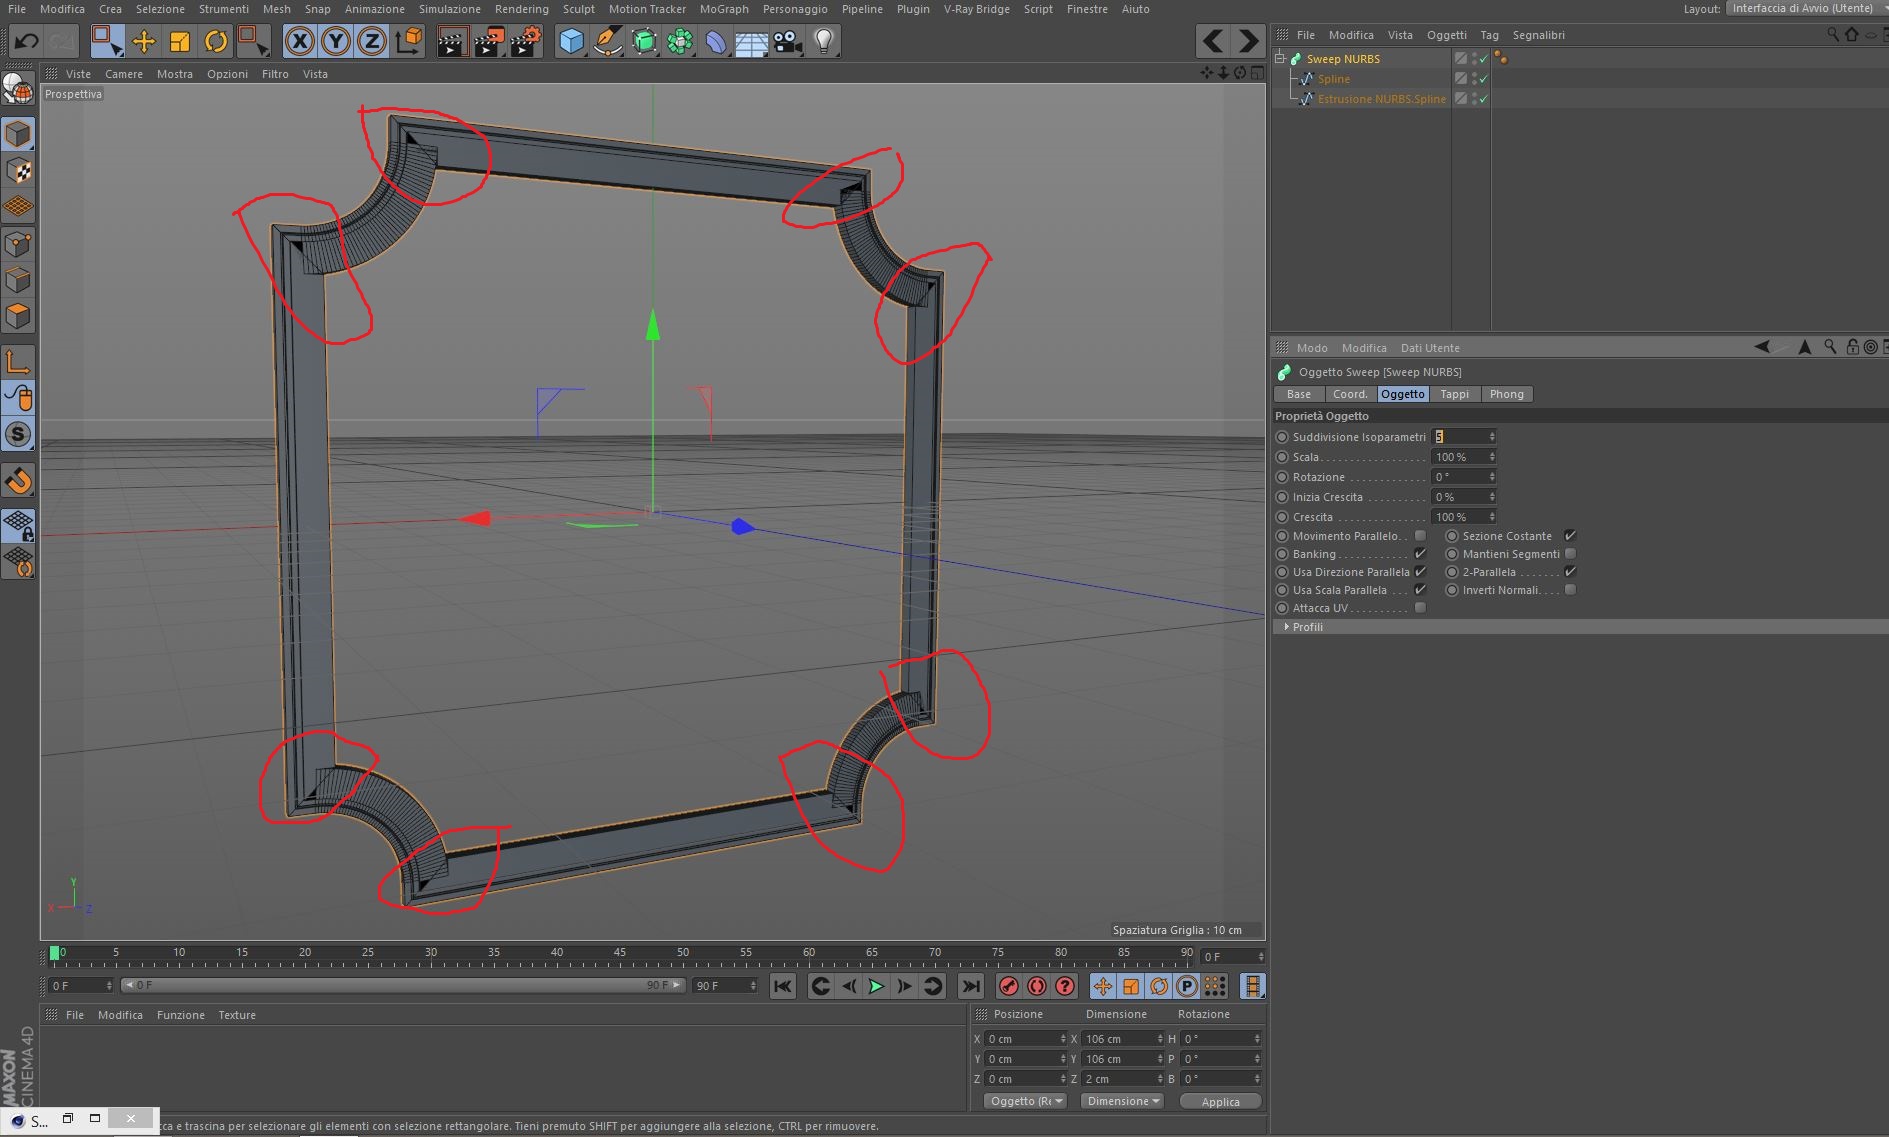Uncheck the Banking checkbox
This screenshot has width=1889, height=1137.
coord(1420,554)
